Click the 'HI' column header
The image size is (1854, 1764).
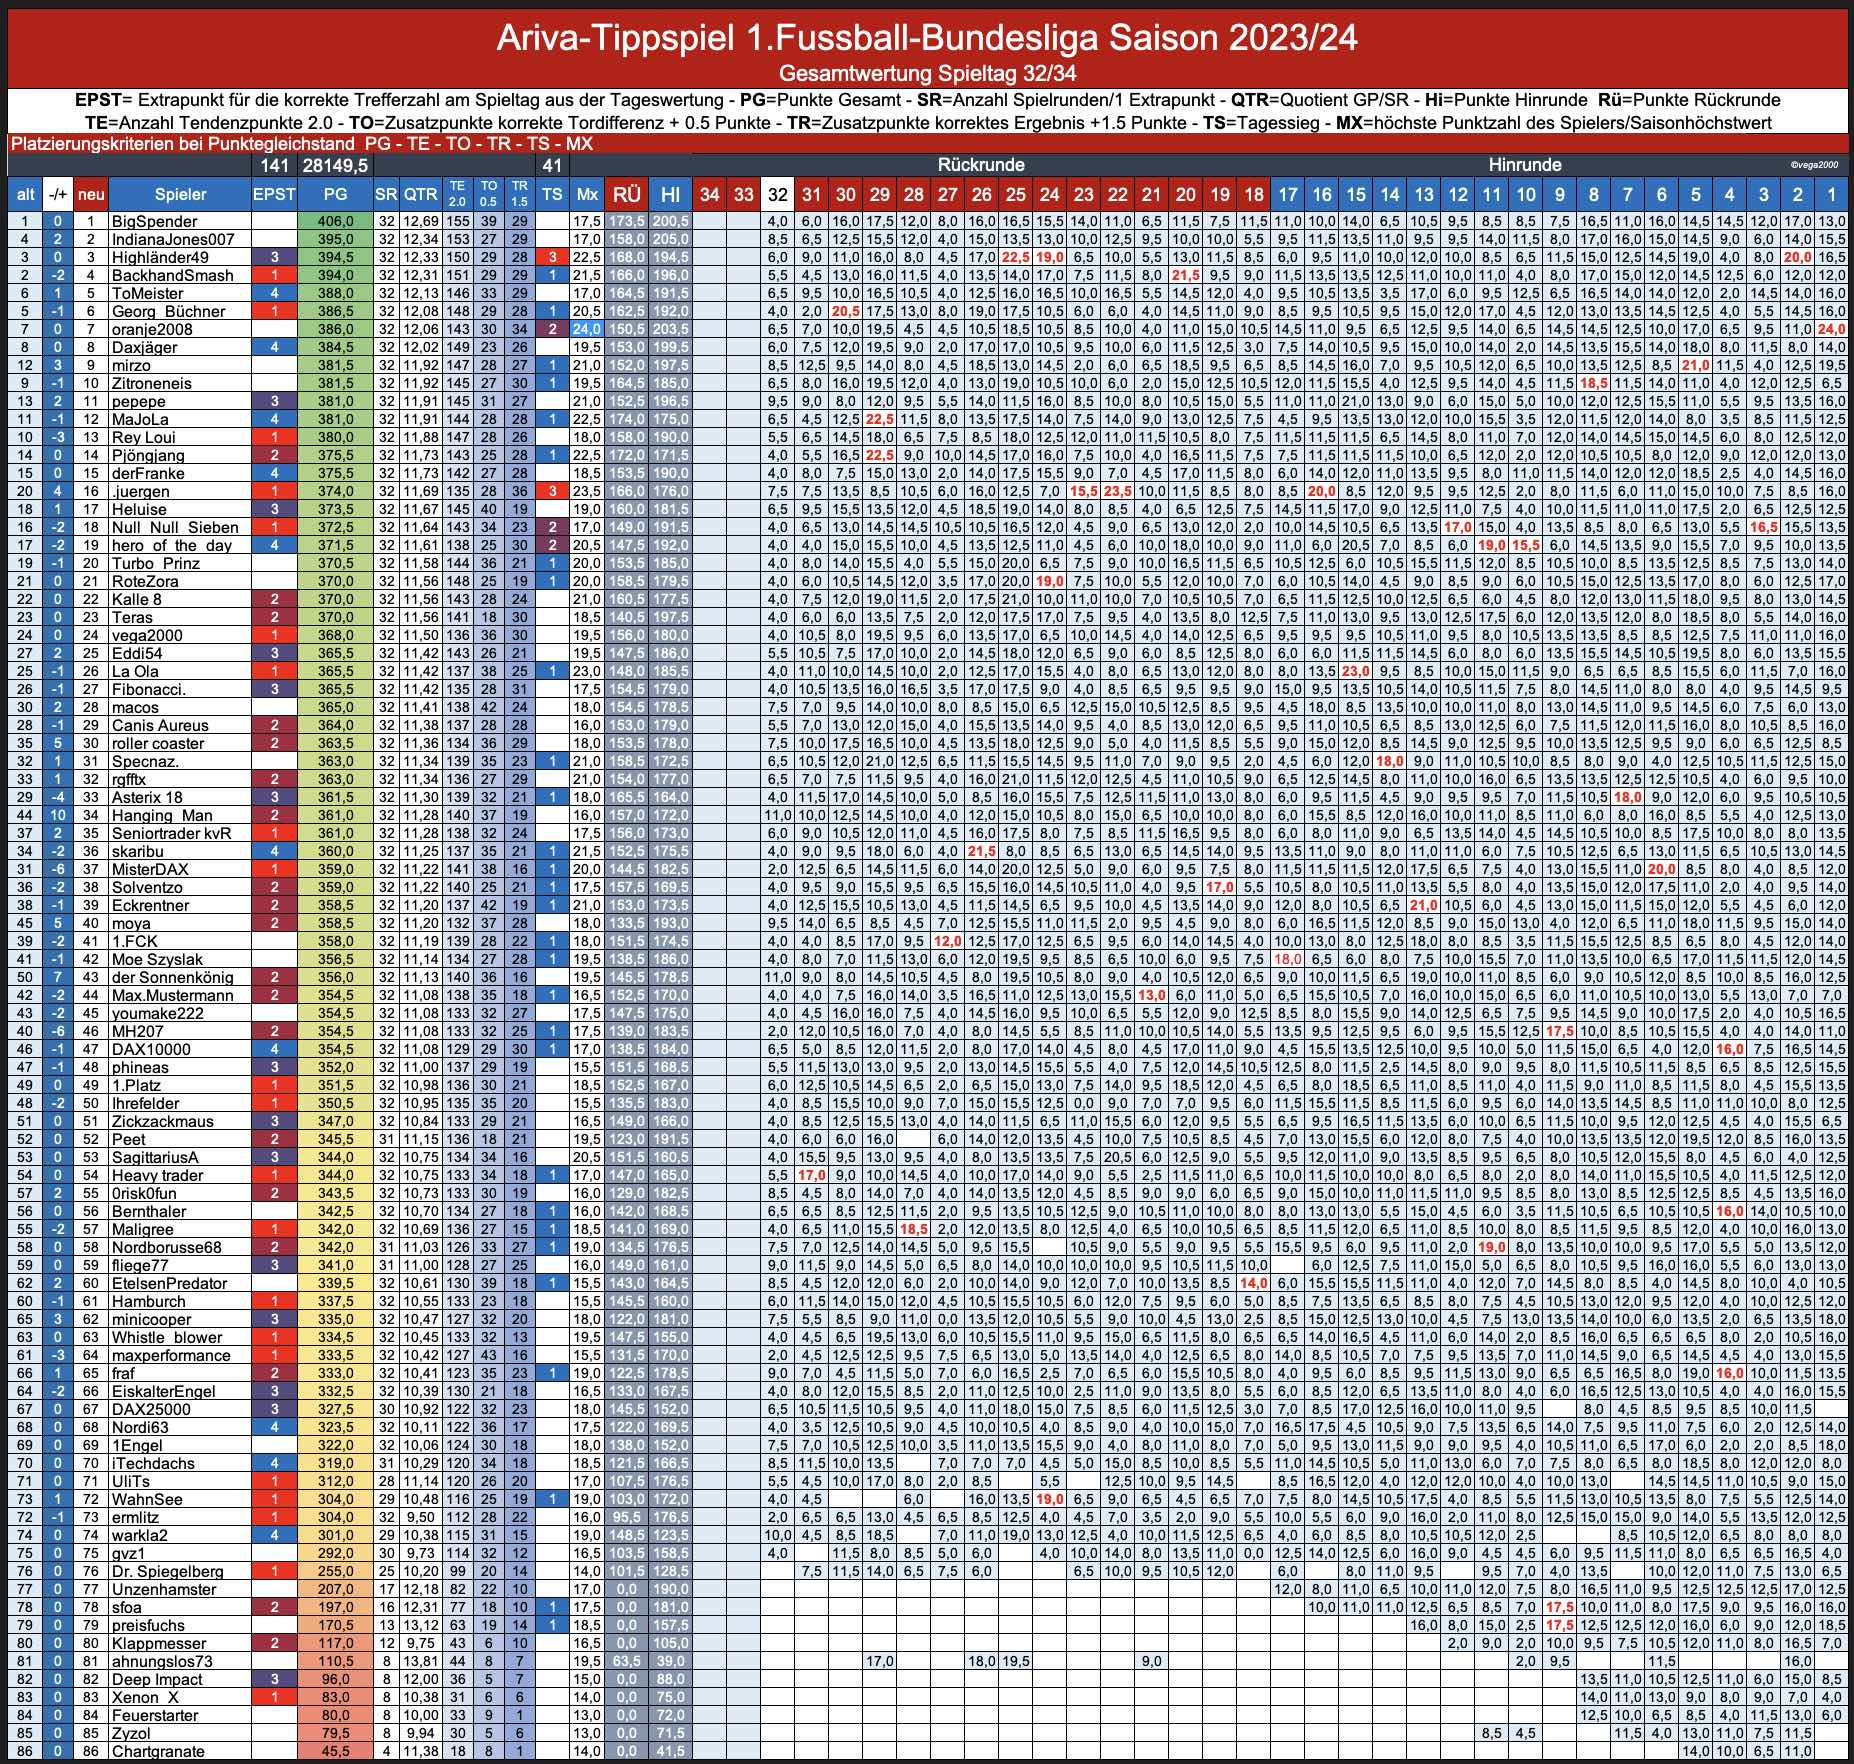[671, 194]
